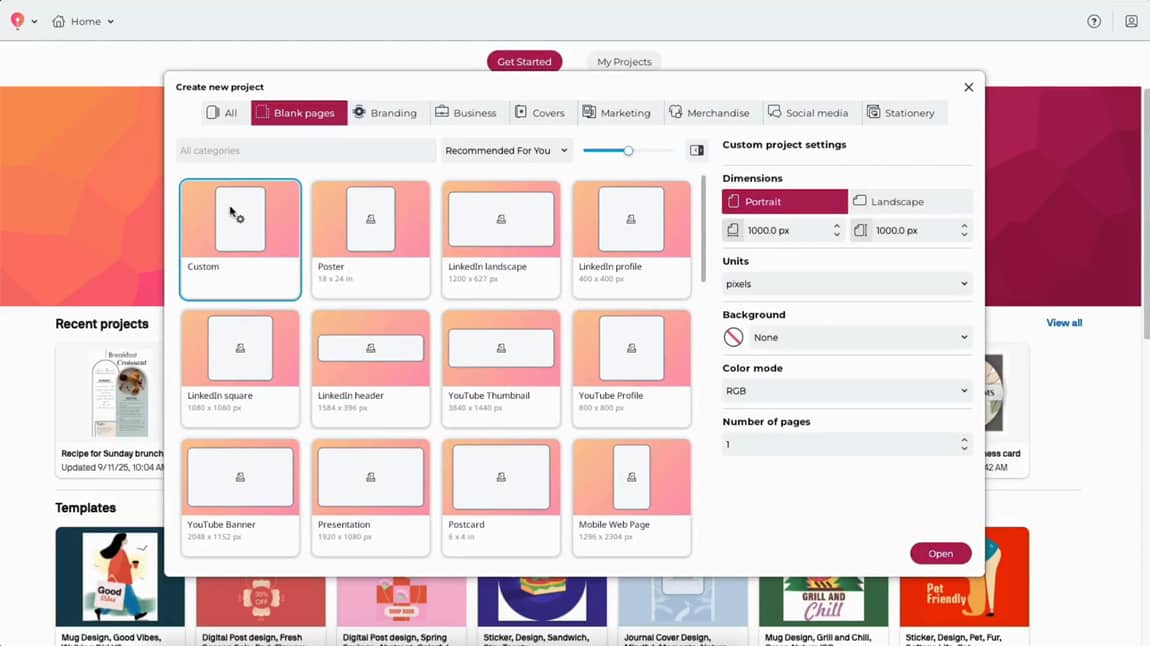1150x646 pixels.
Task: Select Portrait orientation
Action: coord(784,202)
